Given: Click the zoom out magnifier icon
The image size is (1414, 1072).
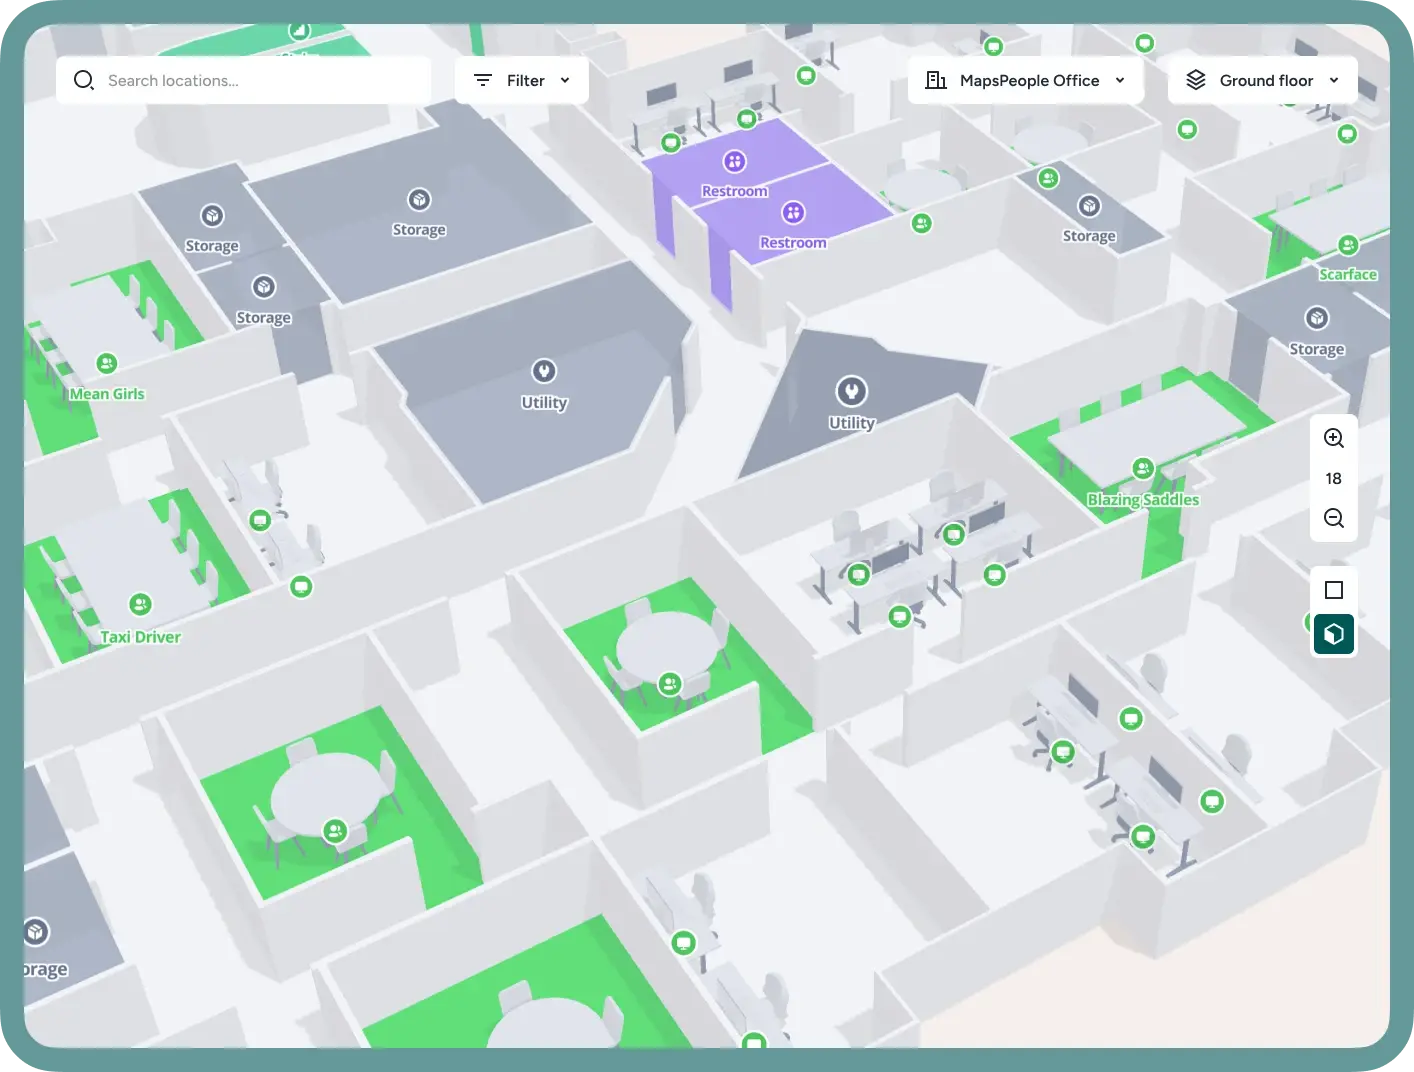Looking at the screenshot, I should point(1333,518).
